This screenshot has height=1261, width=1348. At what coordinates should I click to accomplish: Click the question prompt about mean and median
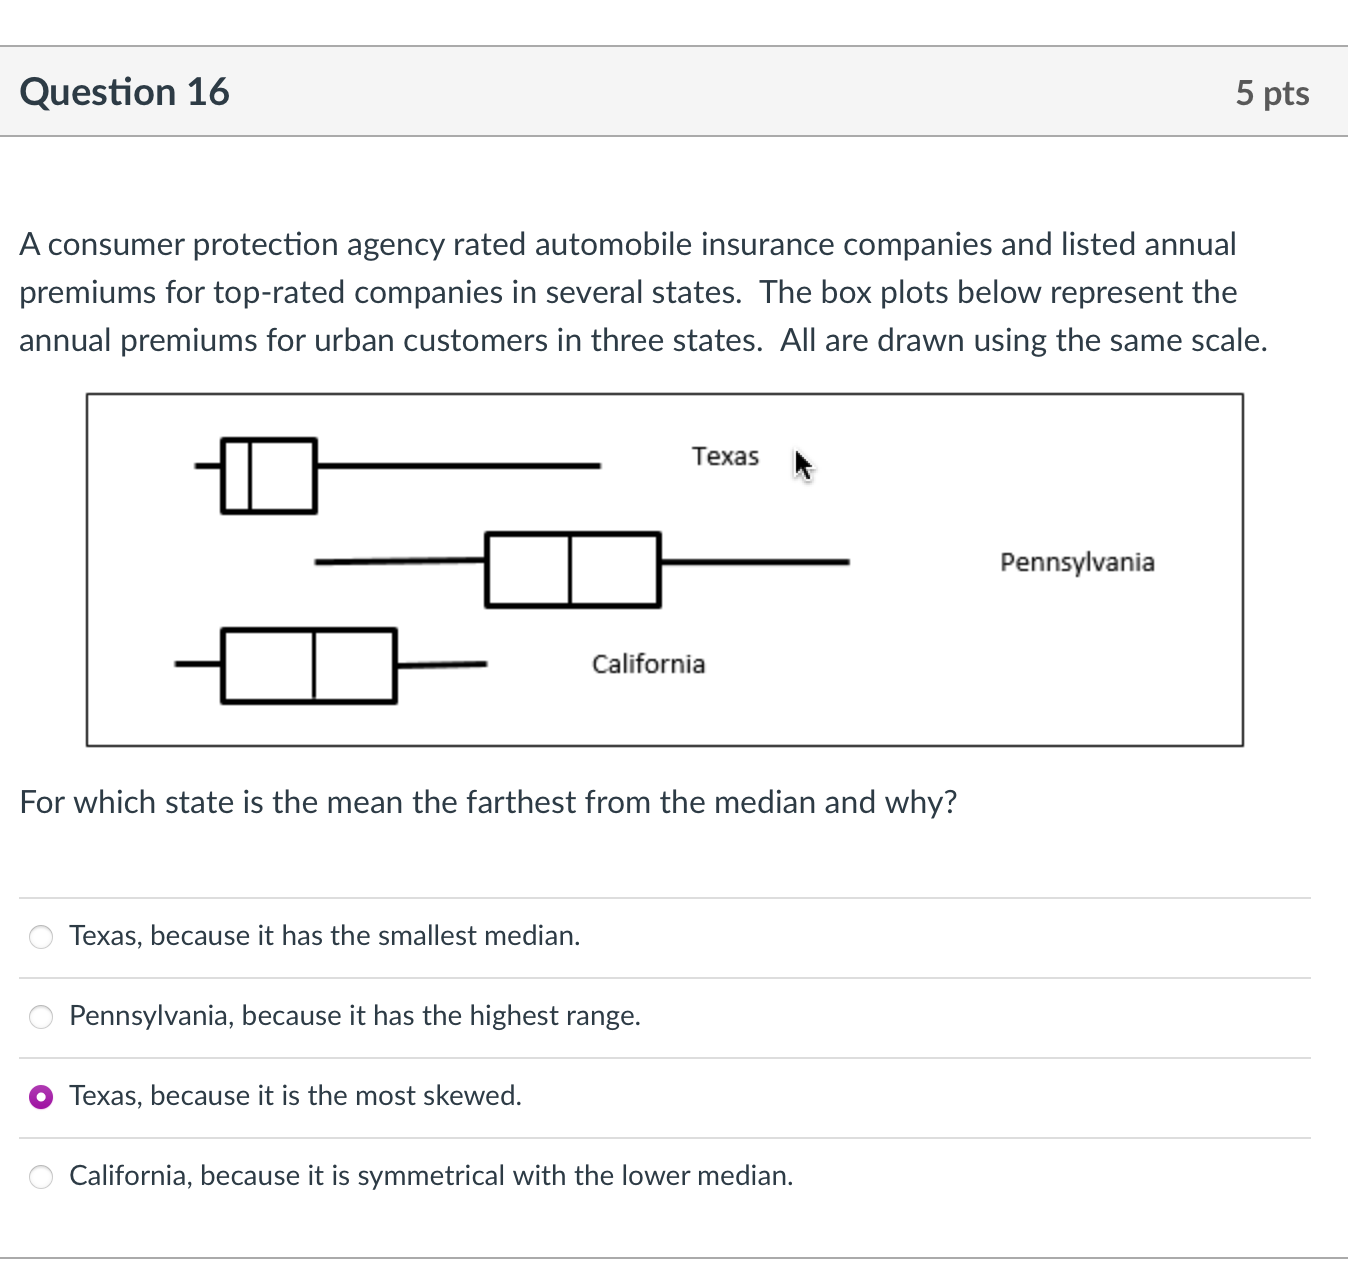(x=487, y=801)
